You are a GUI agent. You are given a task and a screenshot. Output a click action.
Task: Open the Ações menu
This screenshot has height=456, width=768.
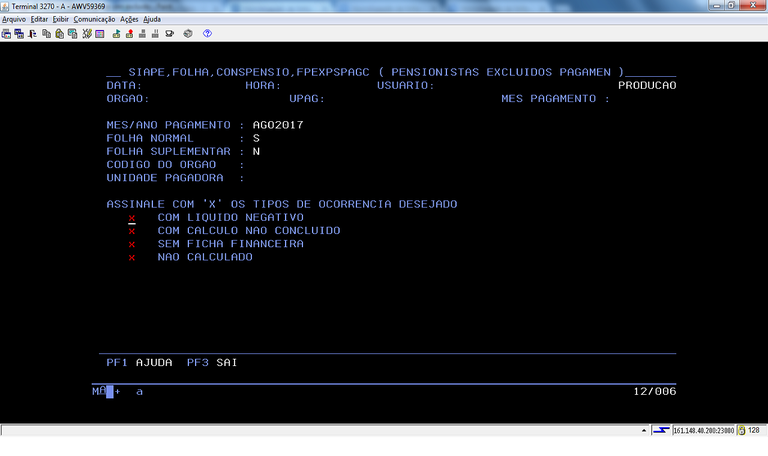point(129,19)
